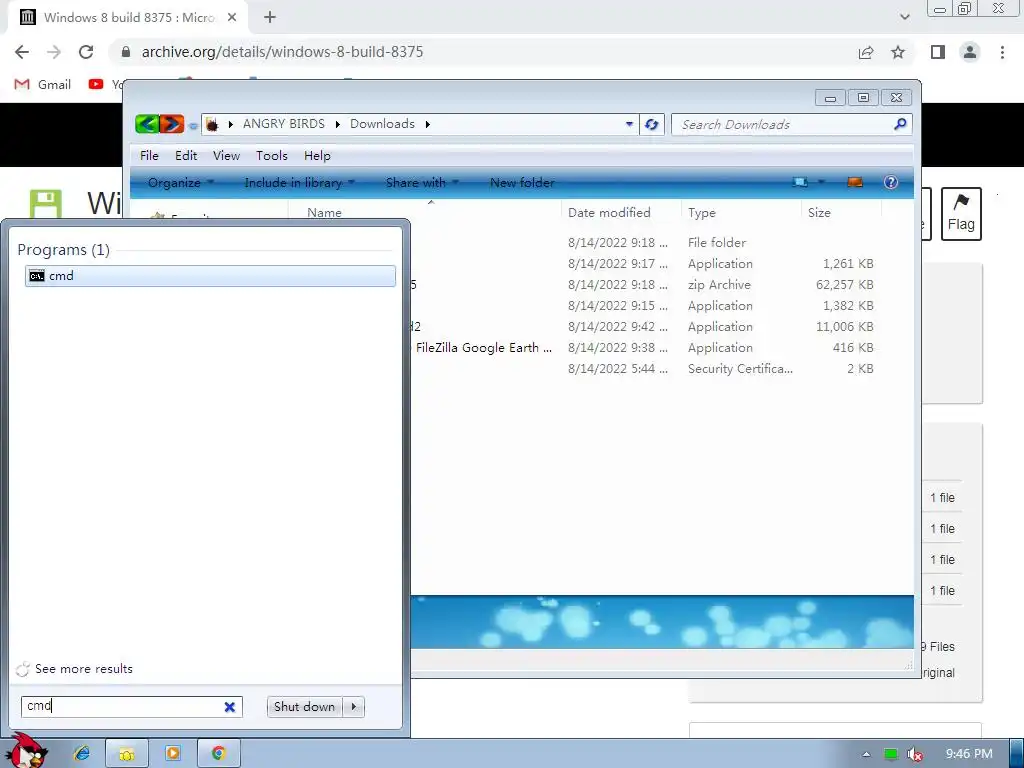Click the Flag button on archive.org
1024x768 pixels.
point(961,214)
